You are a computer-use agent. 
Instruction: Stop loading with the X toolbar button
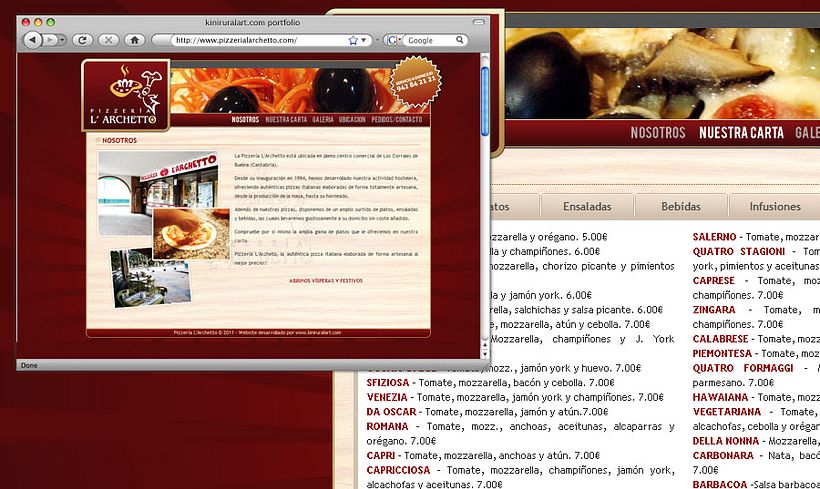coord(108,40)
